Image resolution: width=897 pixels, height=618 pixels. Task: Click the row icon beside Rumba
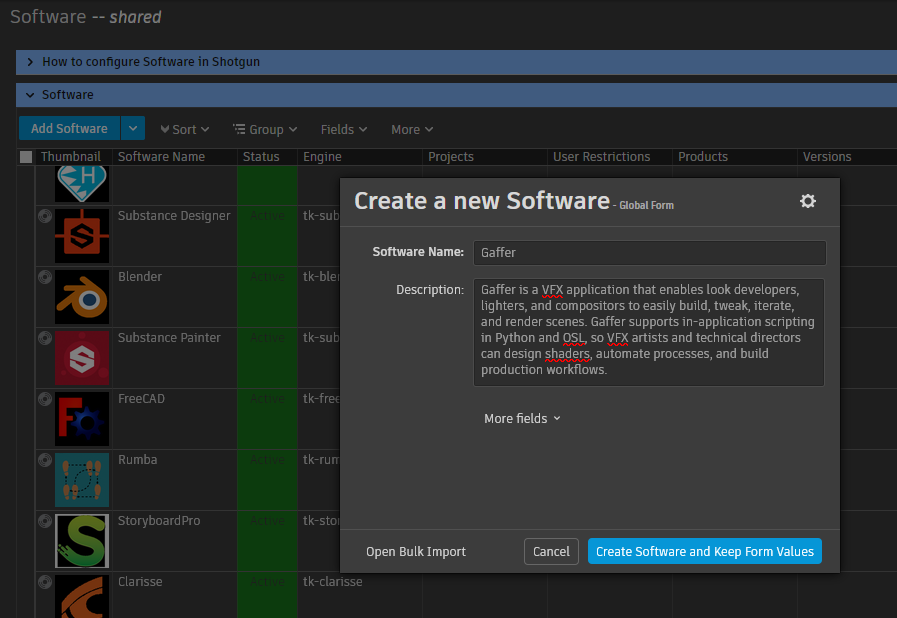(45, 460)
